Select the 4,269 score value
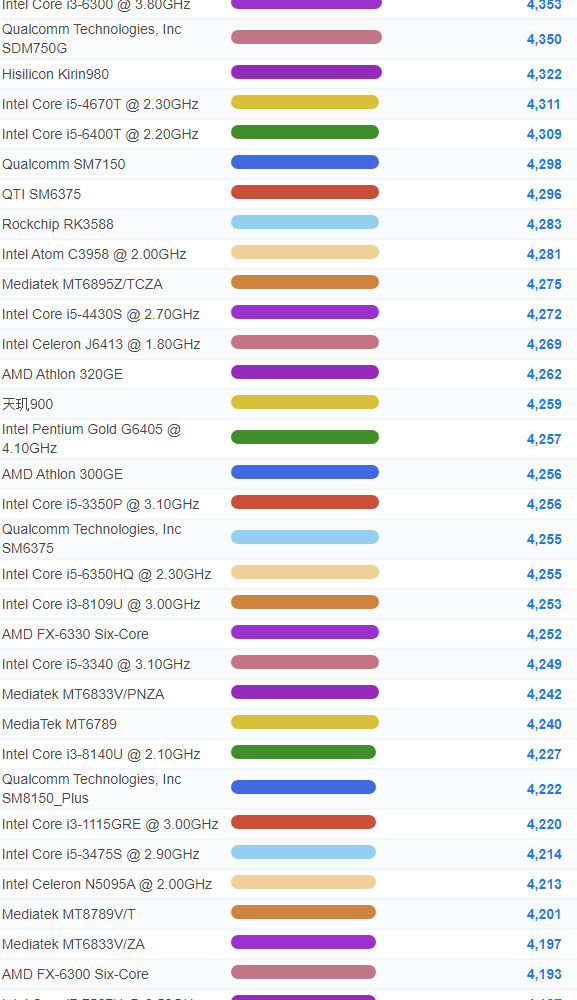This screenshot has height=1000, width=577. (x=544, y=344)
